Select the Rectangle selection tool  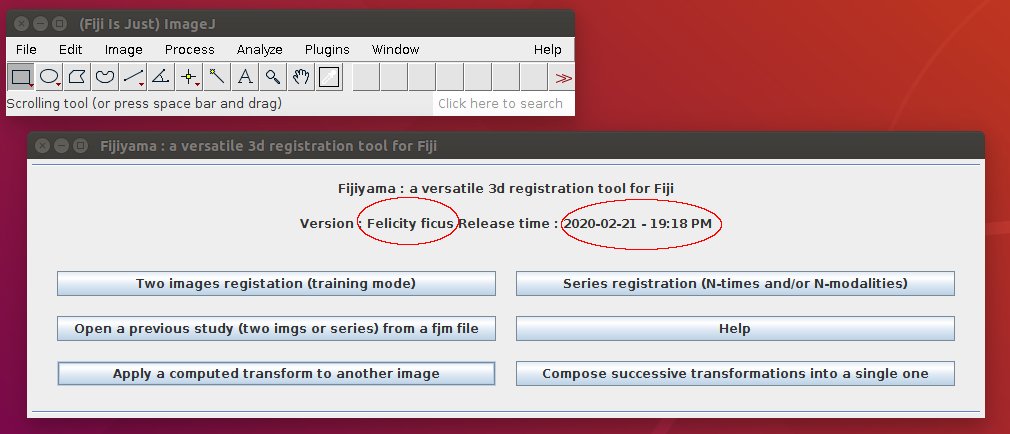pos(21,77)
